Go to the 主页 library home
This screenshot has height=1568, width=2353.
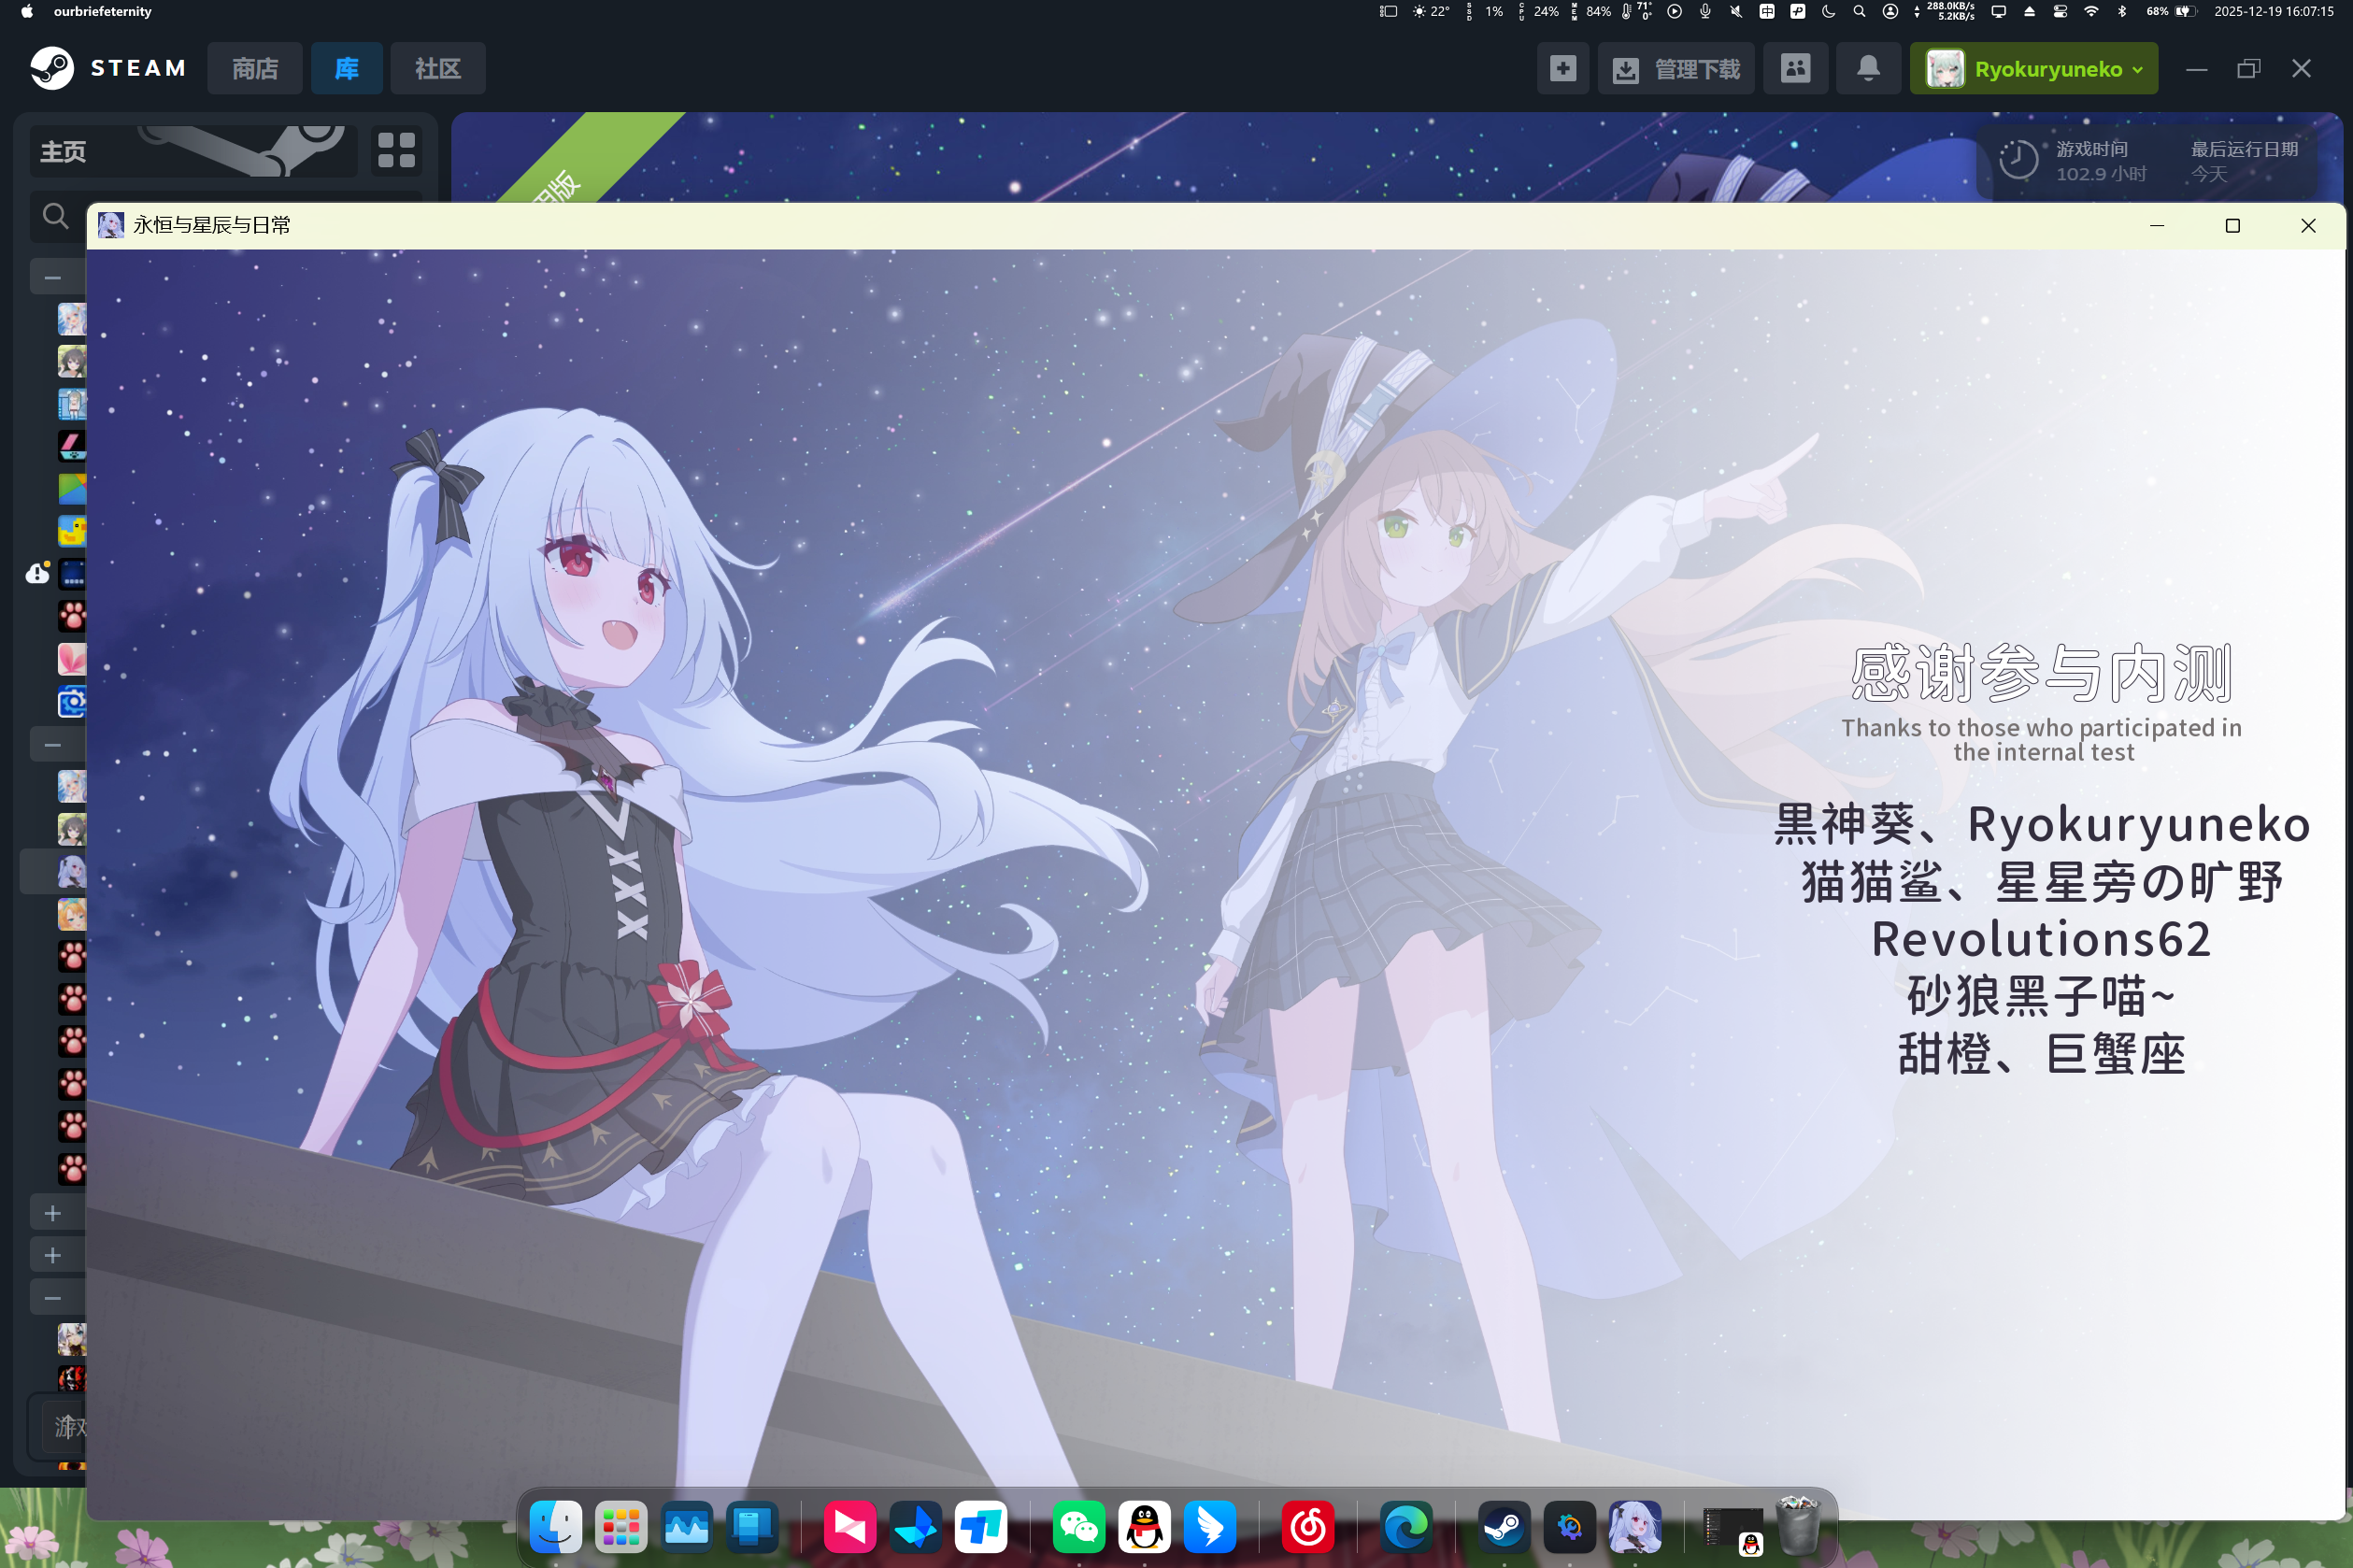(63, 151)
